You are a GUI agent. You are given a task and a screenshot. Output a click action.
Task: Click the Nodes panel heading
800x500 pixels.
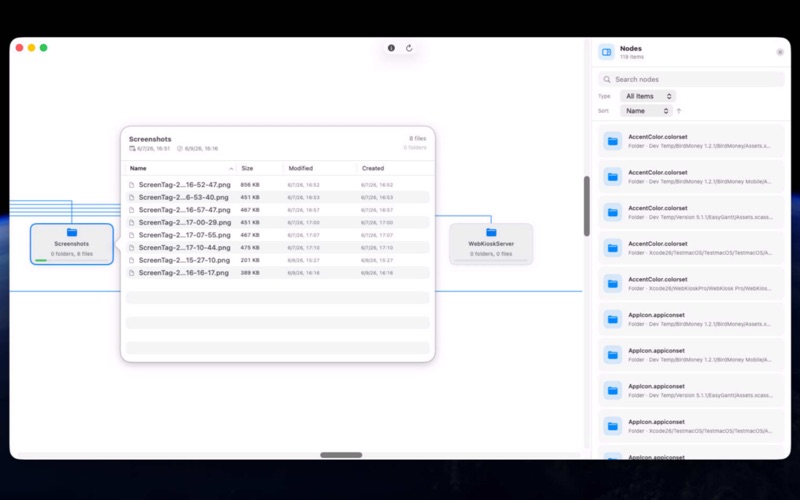(631, 48)
